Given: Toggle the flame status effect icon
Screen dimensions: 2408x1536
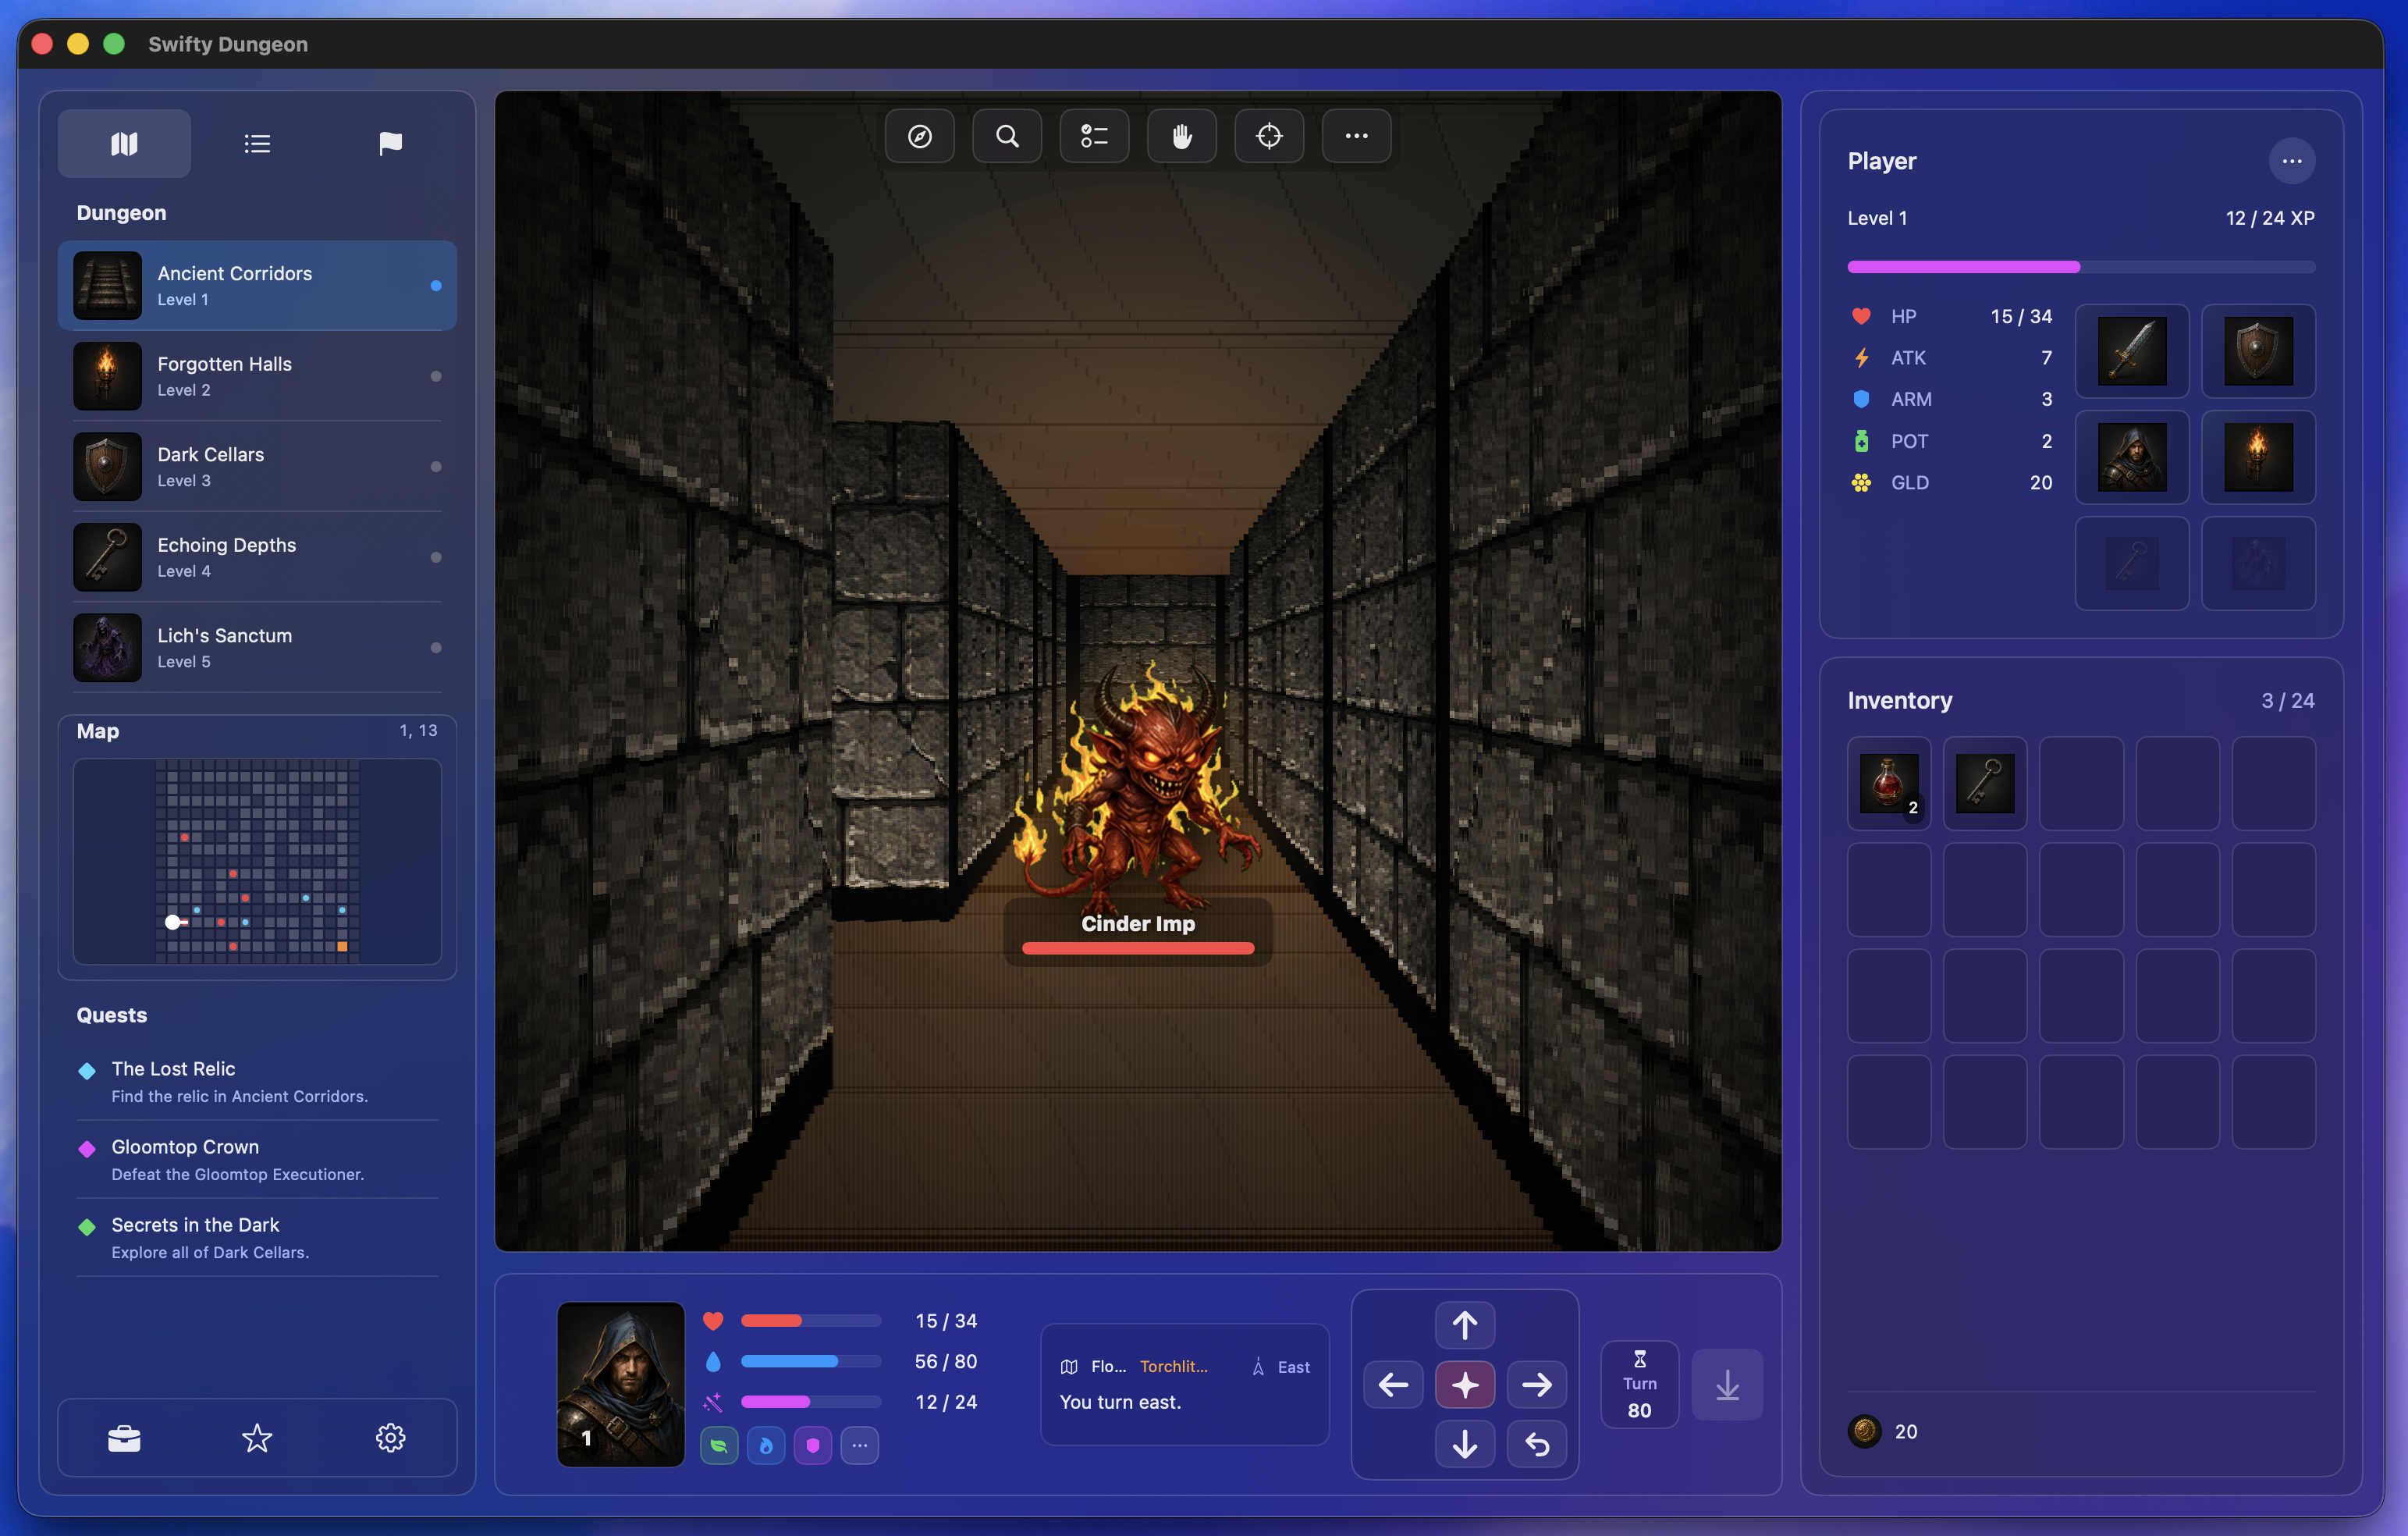Looking at the screenshot, I should tap(766, 1445).
